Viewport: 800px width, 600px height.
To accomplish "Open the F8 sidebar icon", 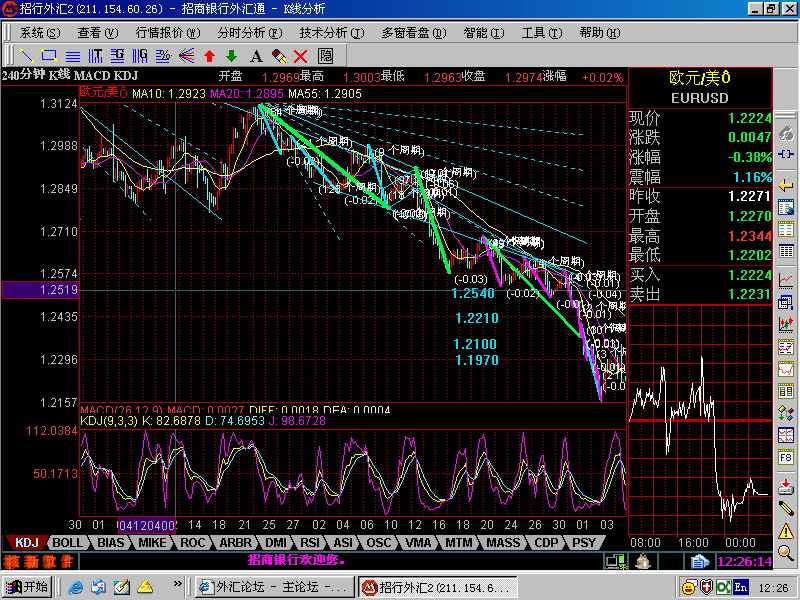I will [786, 458].
